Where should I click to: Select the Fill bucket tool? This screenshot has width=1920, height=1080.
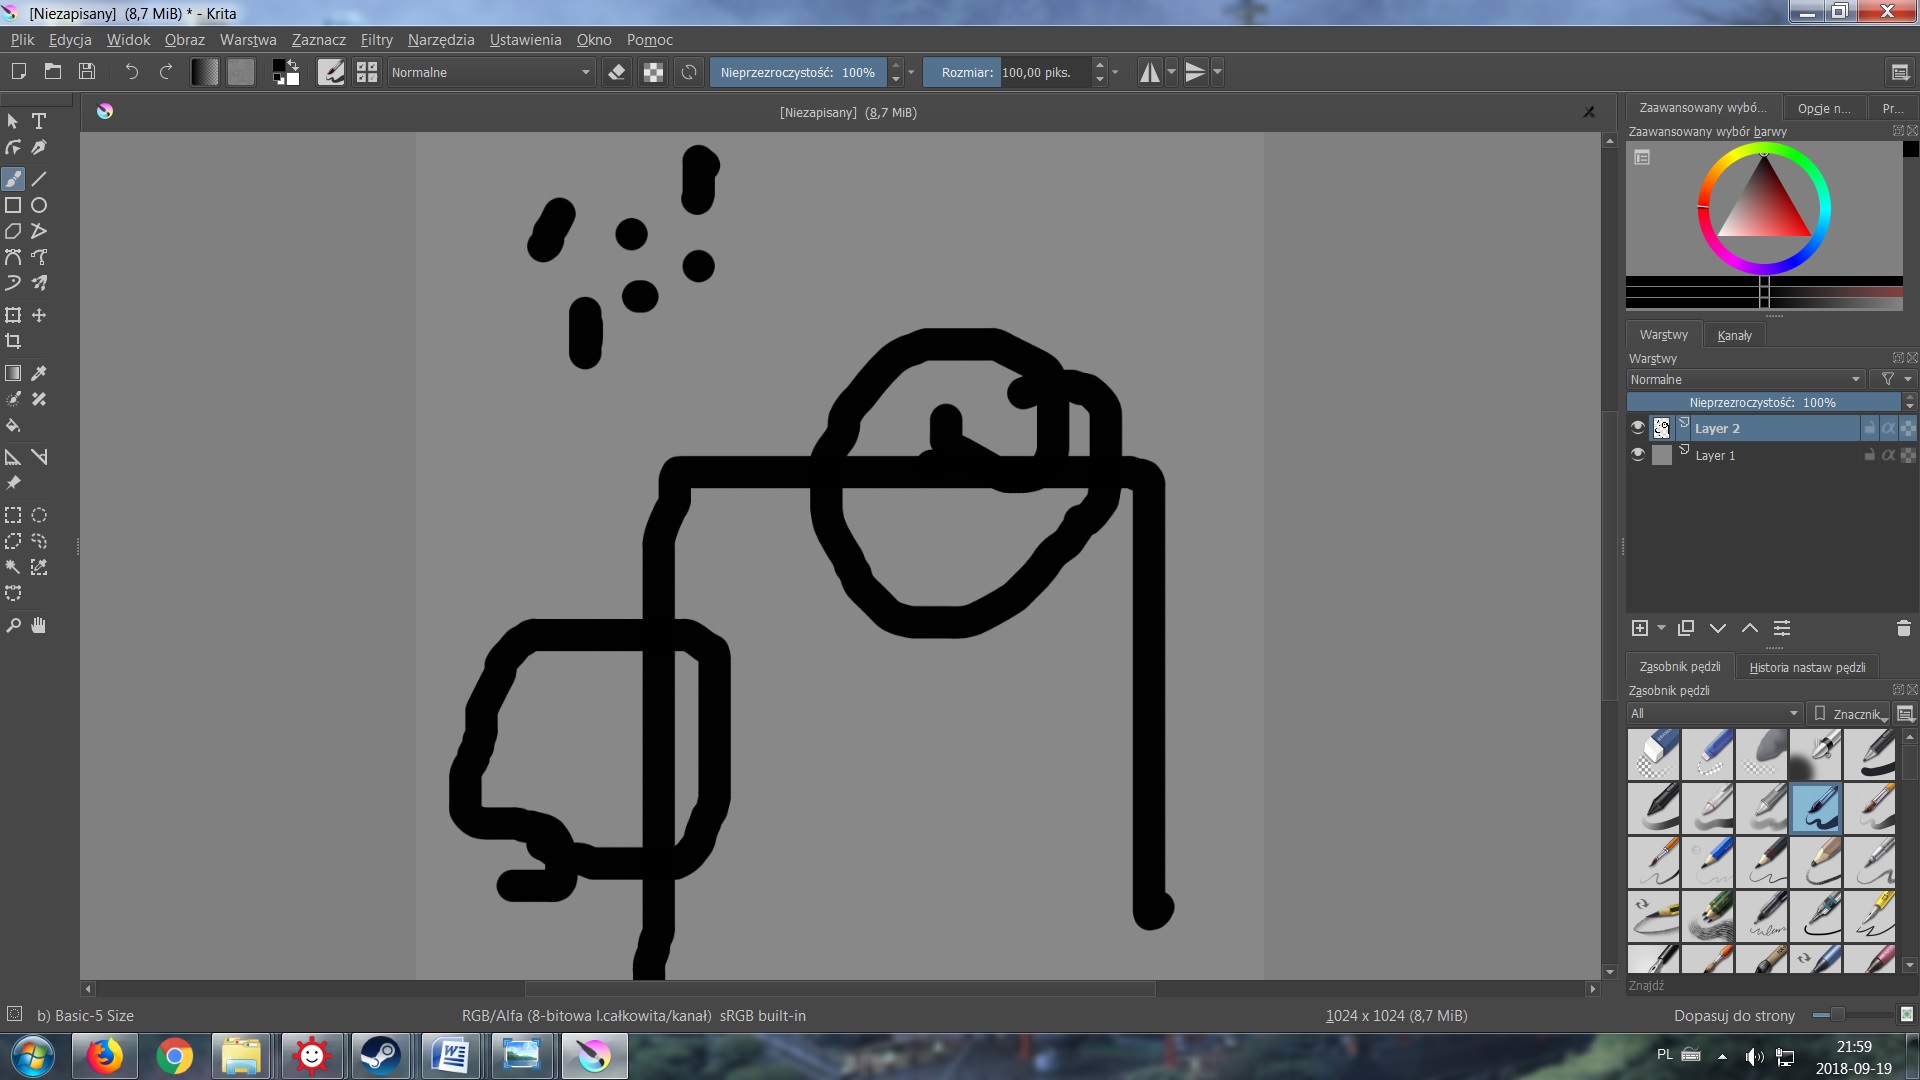pyautogui.click(x=13, y=425)
